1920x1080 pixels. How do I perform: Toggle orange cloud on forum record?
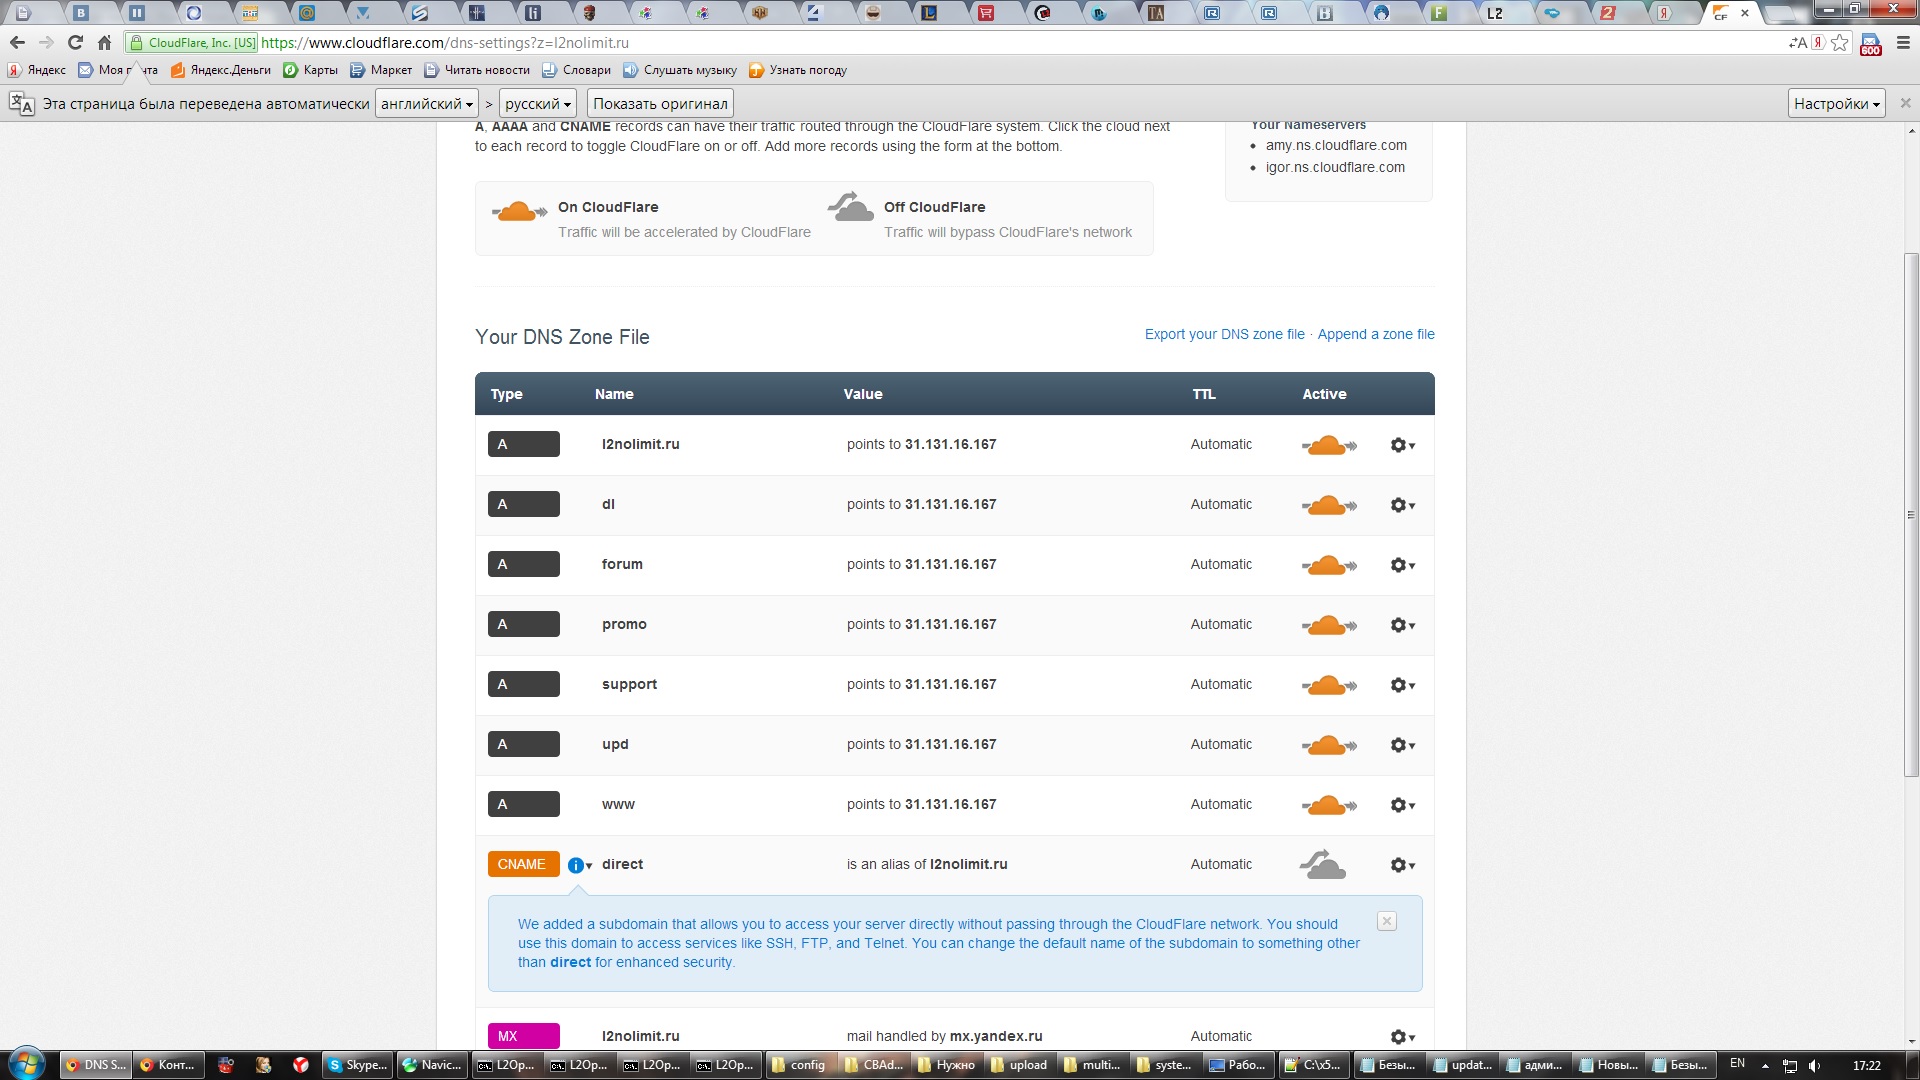[1328, 565]
